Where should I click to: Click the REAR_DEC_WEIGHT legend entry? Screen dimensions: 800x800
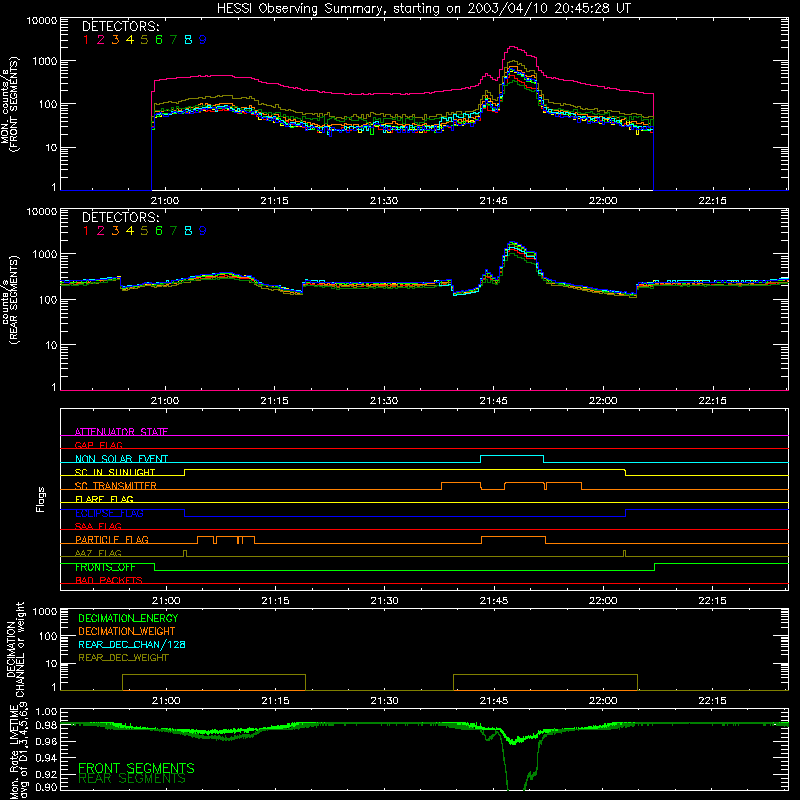[123, 658]
